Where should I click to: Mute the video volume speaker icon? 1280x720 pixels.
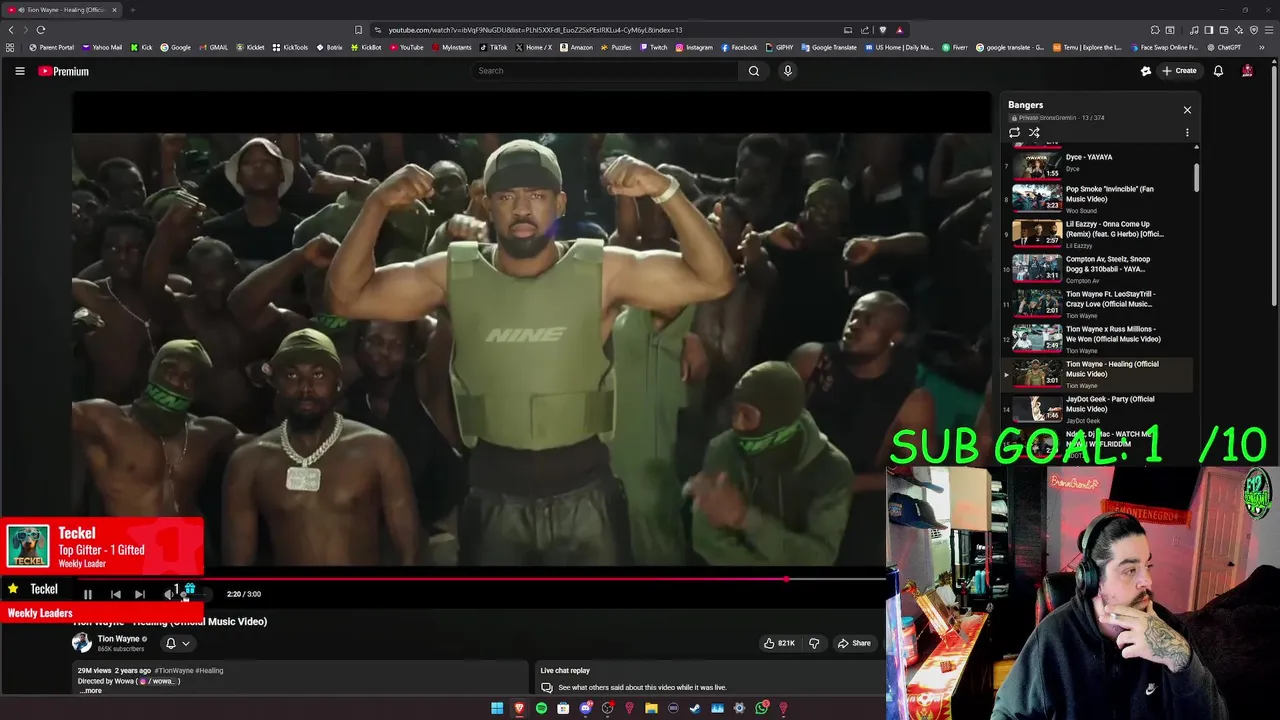coord(169,594)
